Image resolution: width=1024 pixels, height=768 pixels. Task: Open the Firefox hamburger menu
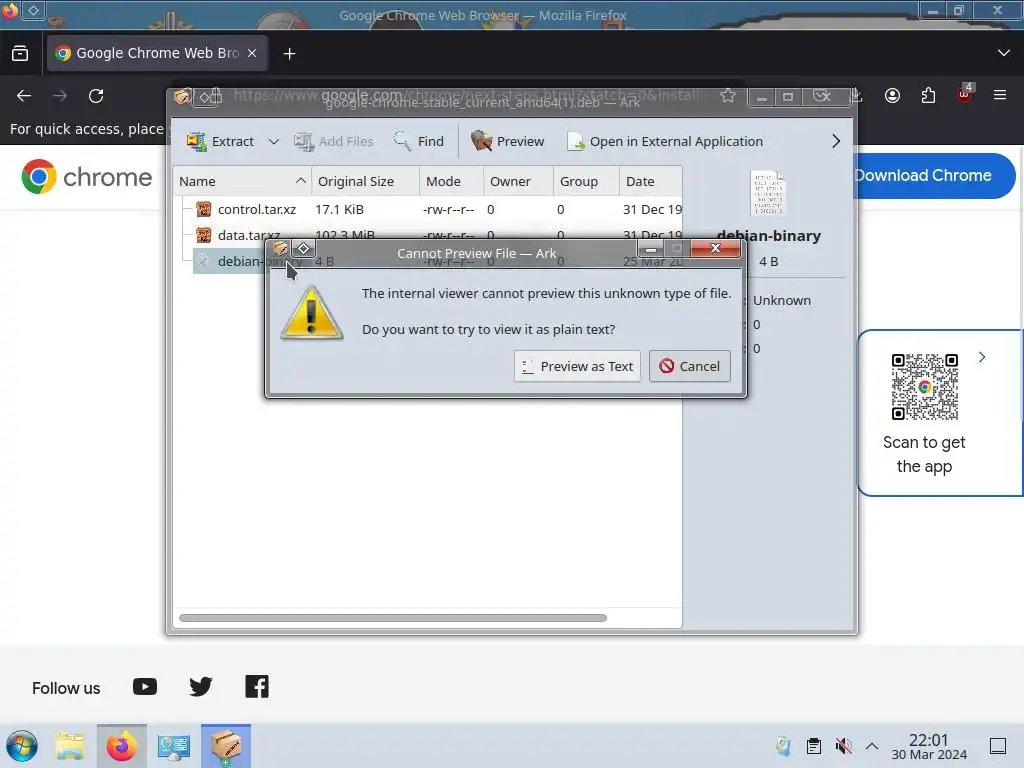[1000, 95]
